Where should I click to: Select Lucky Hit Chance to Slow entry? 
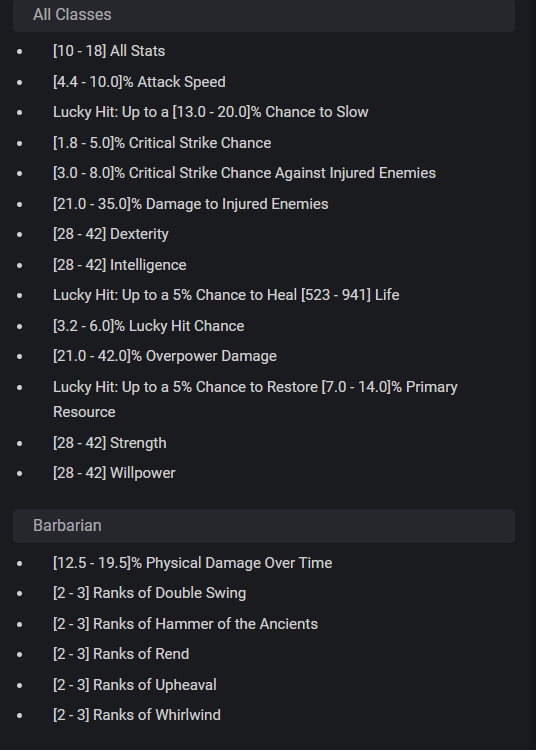tap(211, 112)
